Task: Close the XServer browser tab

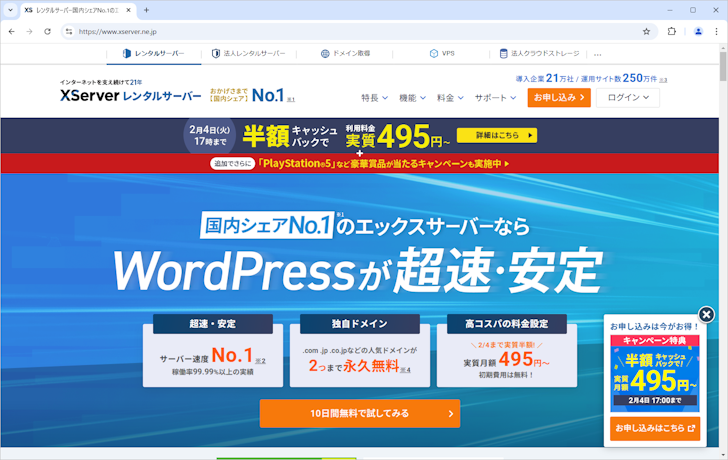Action: tap(129, 10)
